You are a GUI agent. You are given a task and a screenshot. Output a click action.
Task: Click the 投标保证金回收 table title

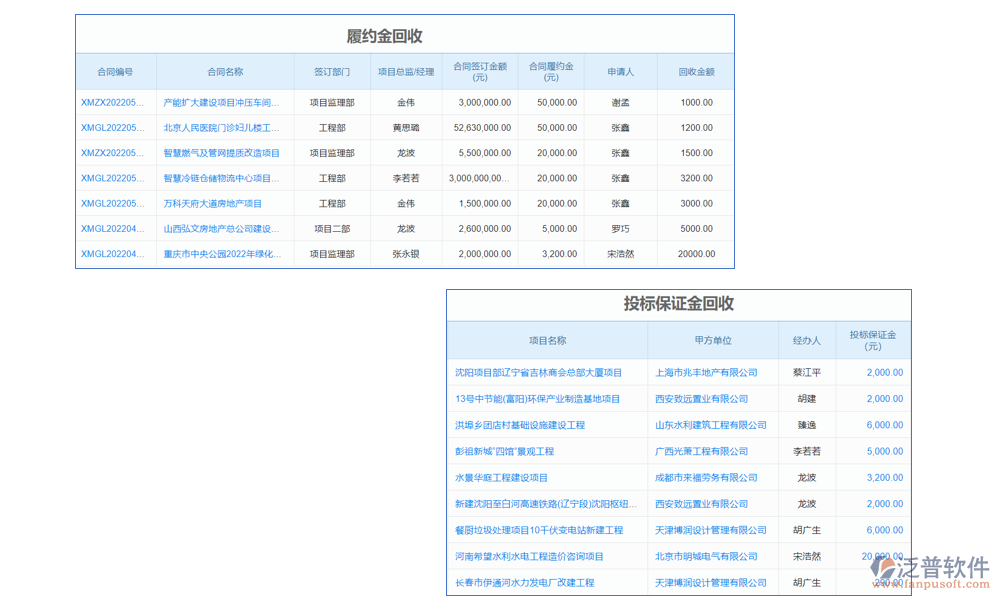coord(681,305)
